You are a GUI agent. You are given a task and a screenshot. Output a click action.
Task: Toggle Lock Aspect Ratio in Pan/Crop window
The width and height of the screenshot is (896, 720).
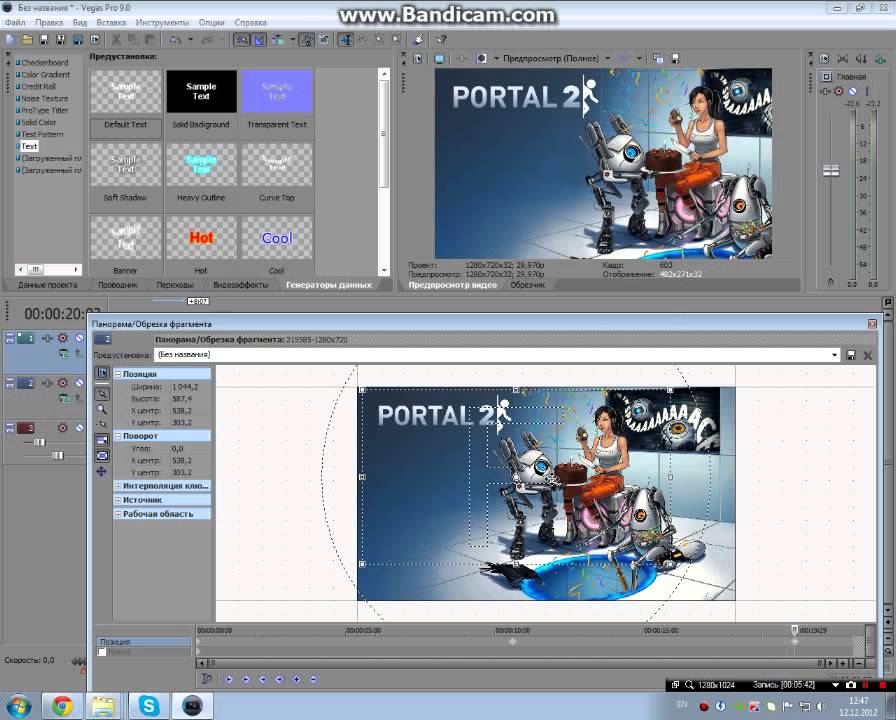102,440
